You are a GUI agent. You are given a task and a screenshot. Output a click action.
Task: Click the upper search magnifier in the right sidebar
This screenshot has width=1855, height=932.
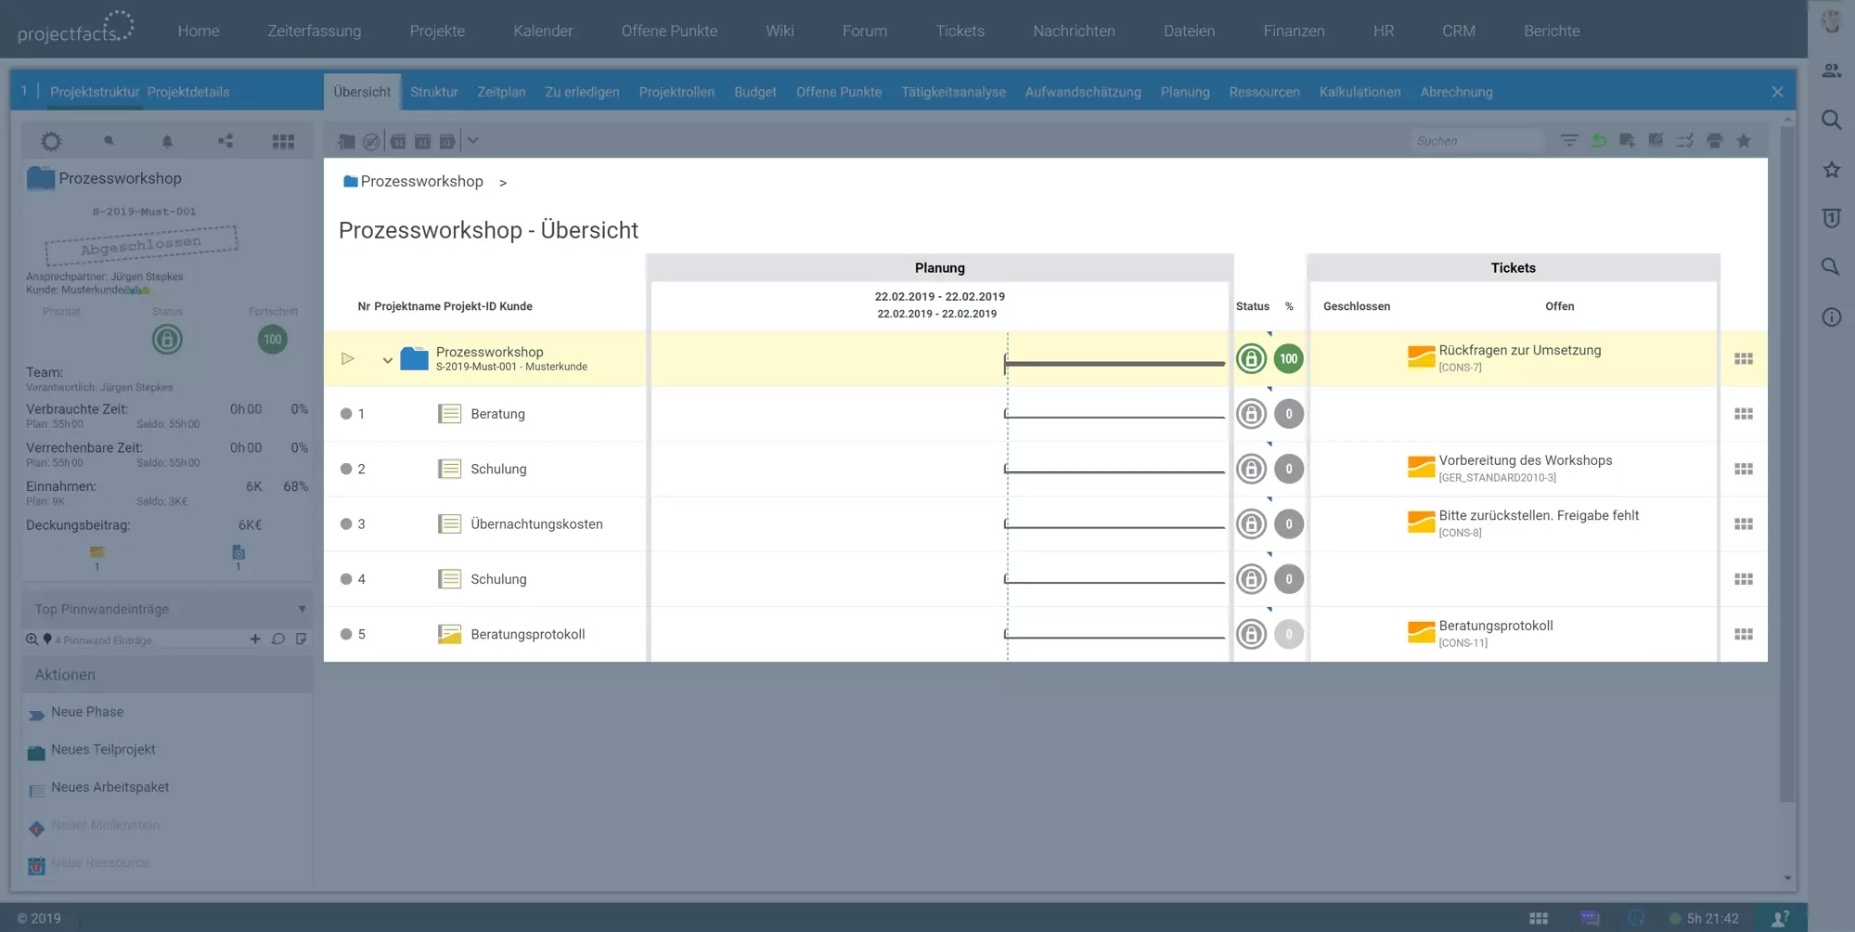[1831, 120]
